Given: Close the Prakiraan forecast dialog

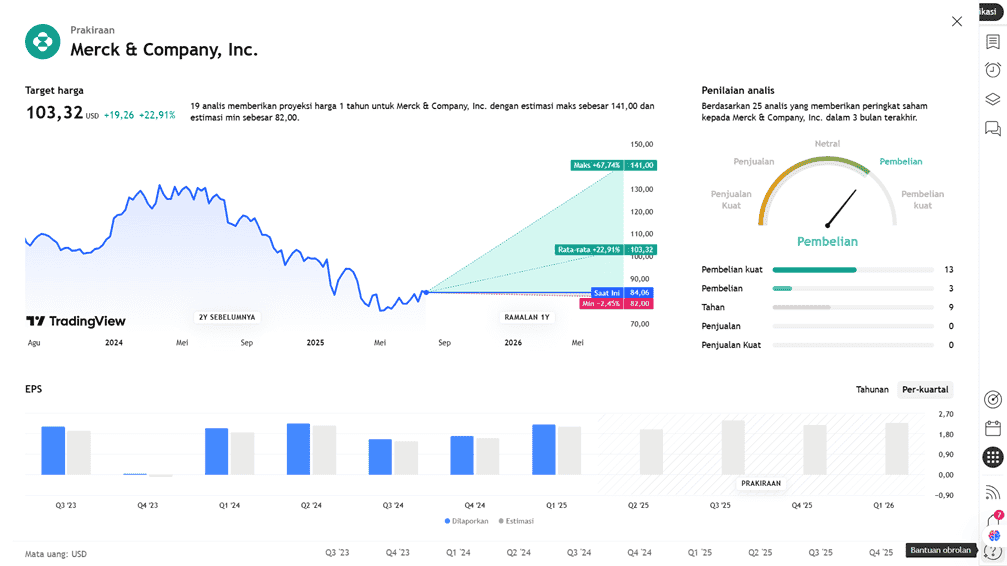Looking at the screenshot, I should [x=957, y=21].
